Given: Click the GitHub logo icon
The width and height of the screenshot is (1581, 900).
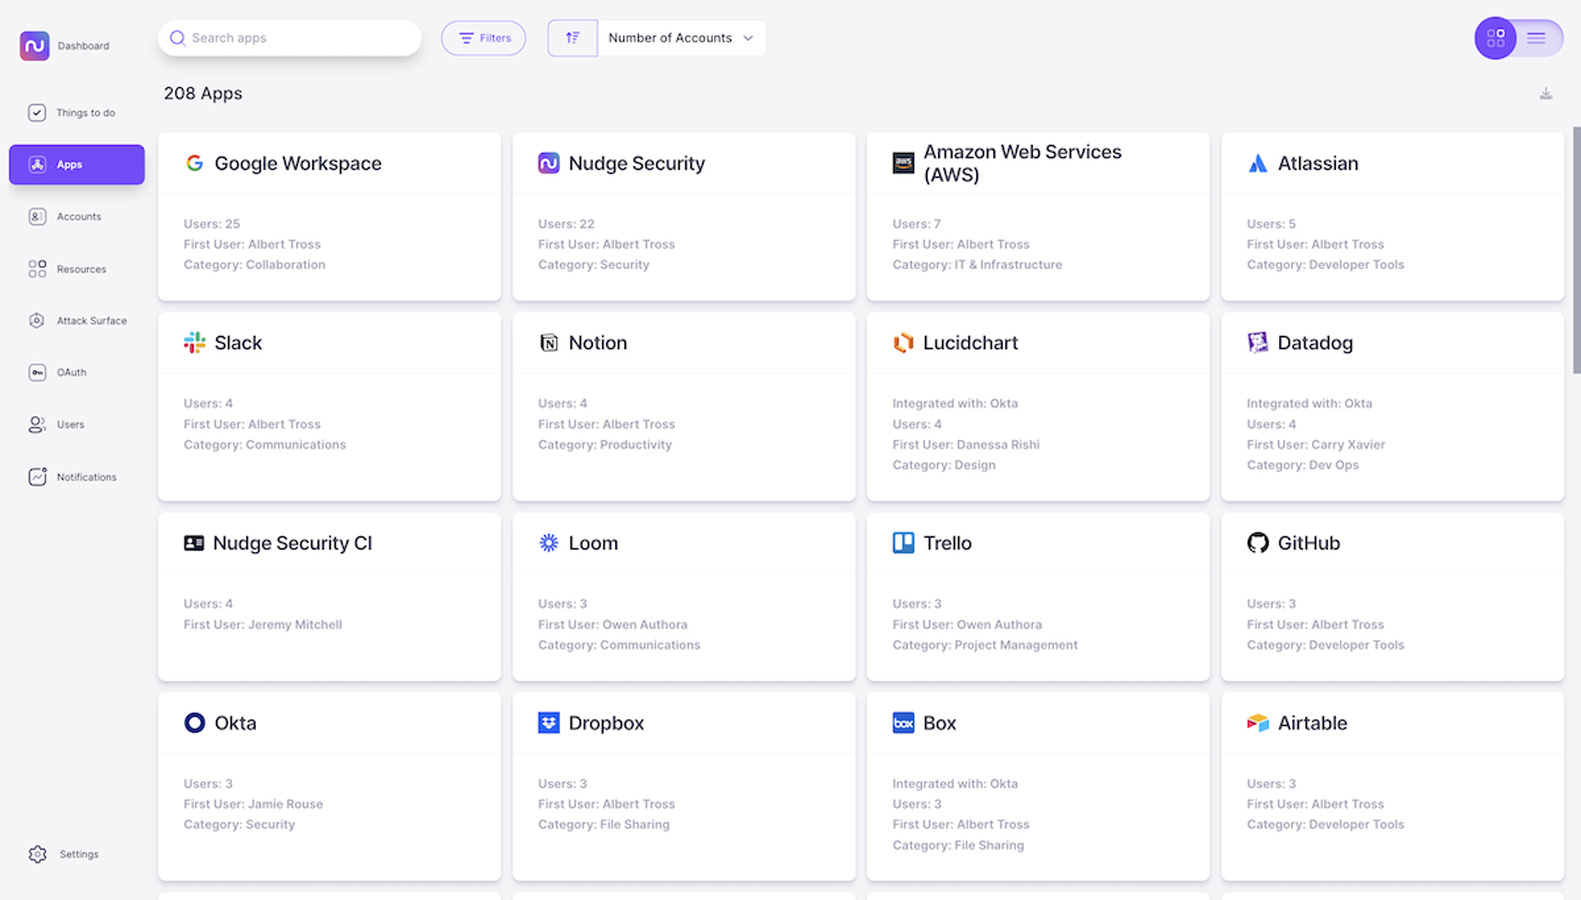Looking at the screenshot, I should pyautogui.click(x=1258, y=543).
